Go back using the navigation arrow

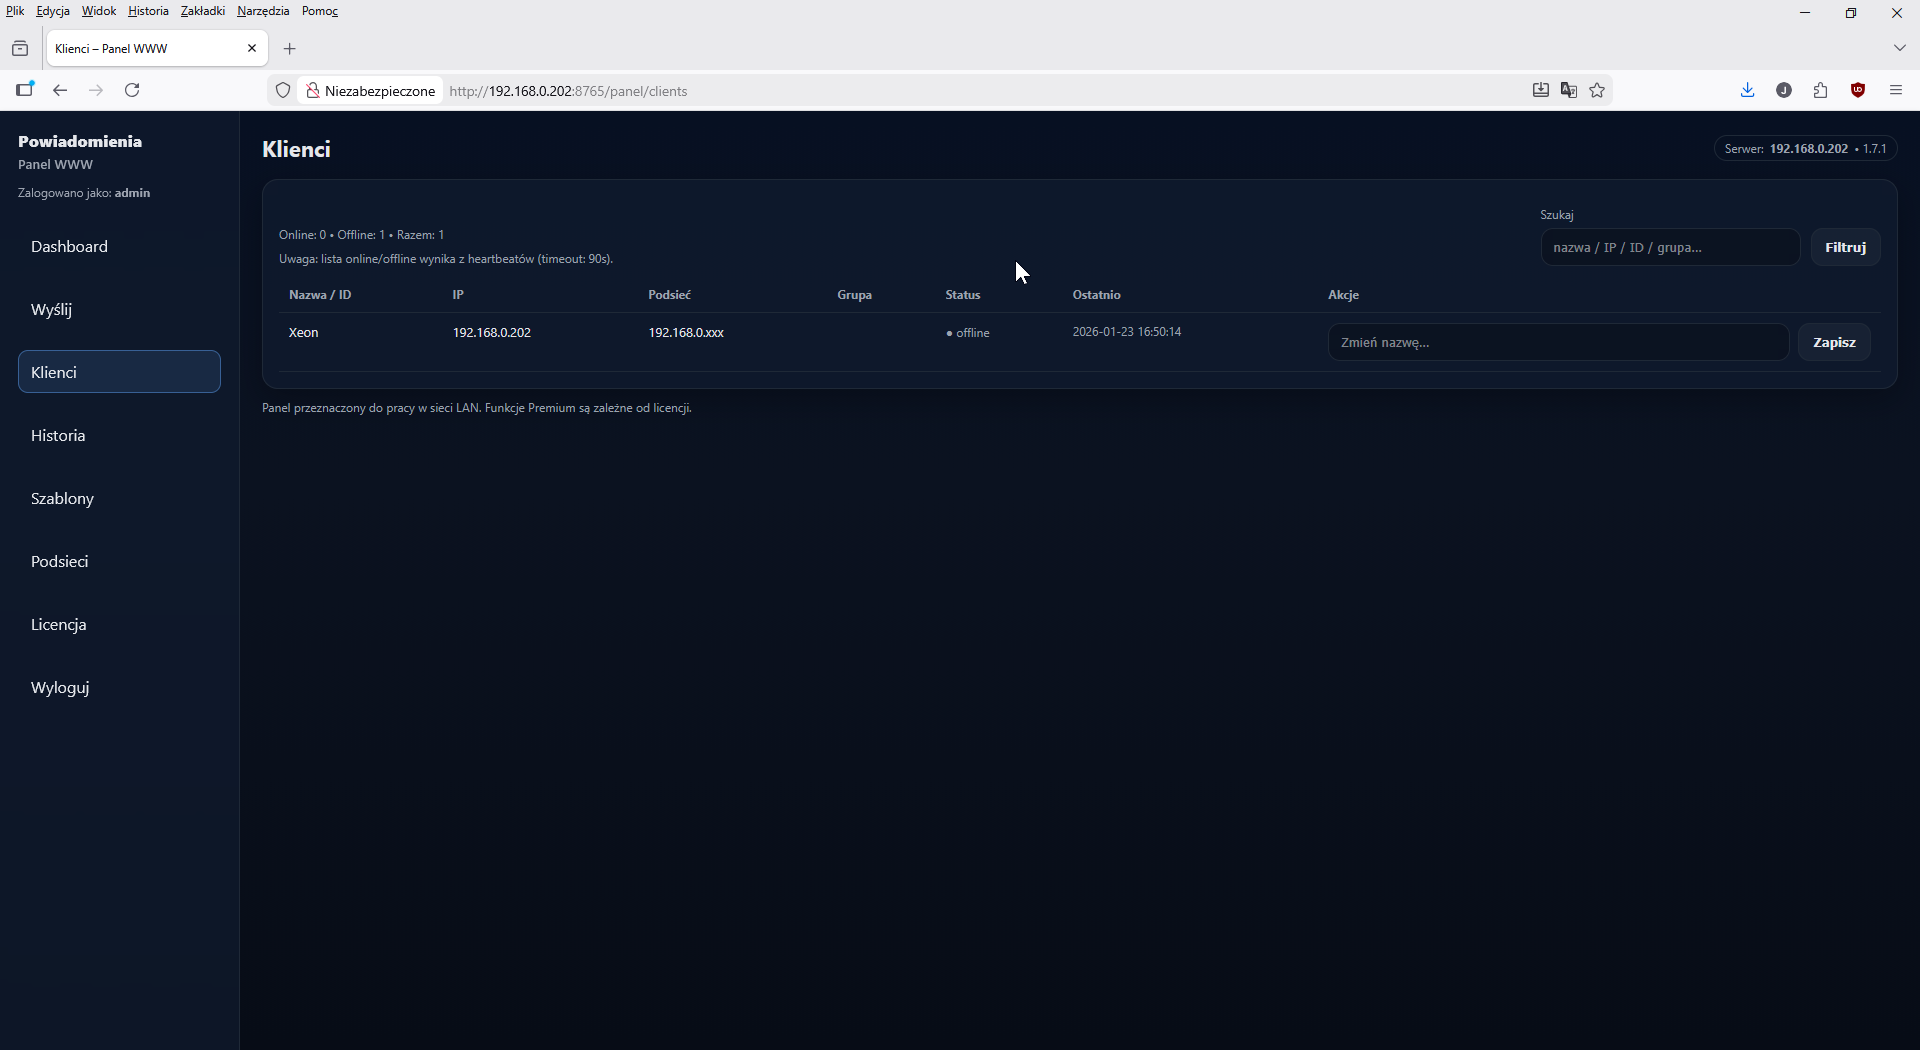pyautogui.click(x=59, y=90)
